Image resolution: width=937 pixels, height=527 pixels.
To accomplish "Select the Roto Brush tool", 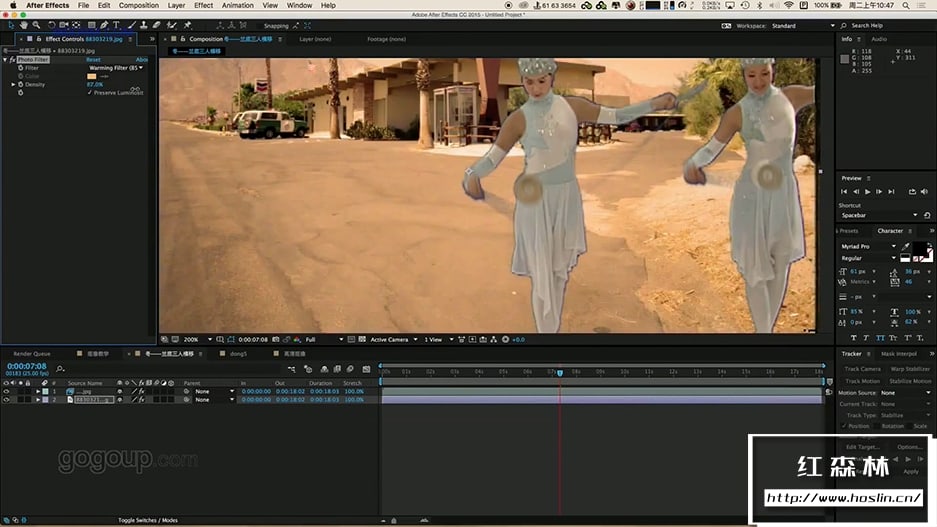I will click(172, 25).
